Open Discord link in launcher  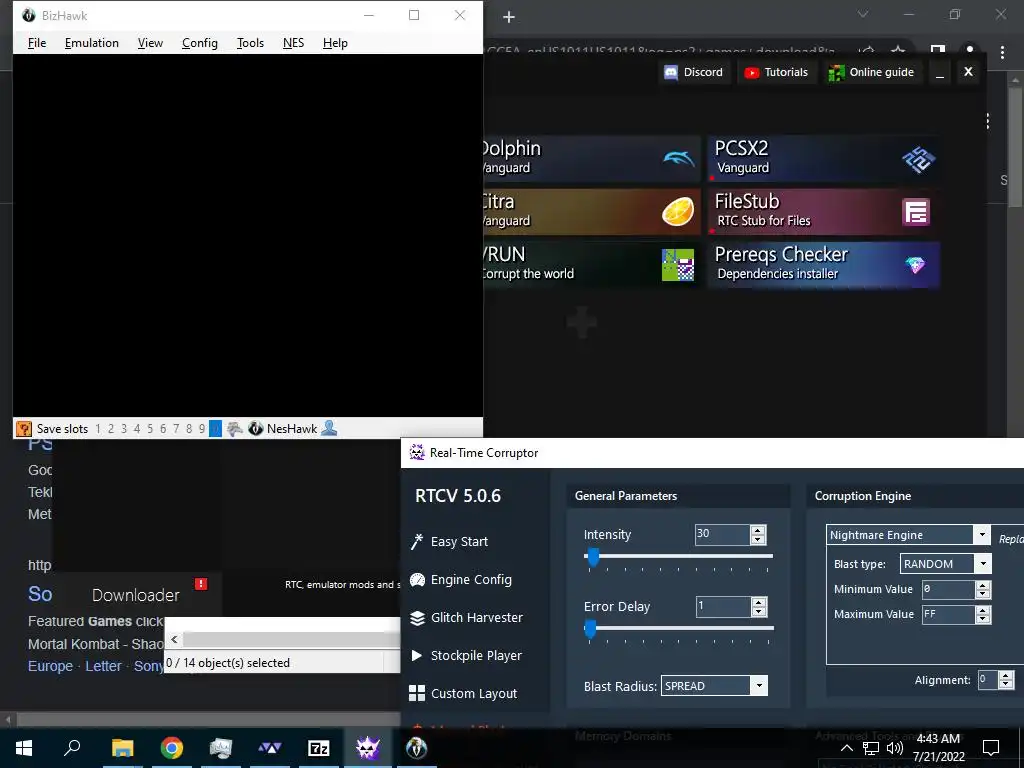coord(694,72)
